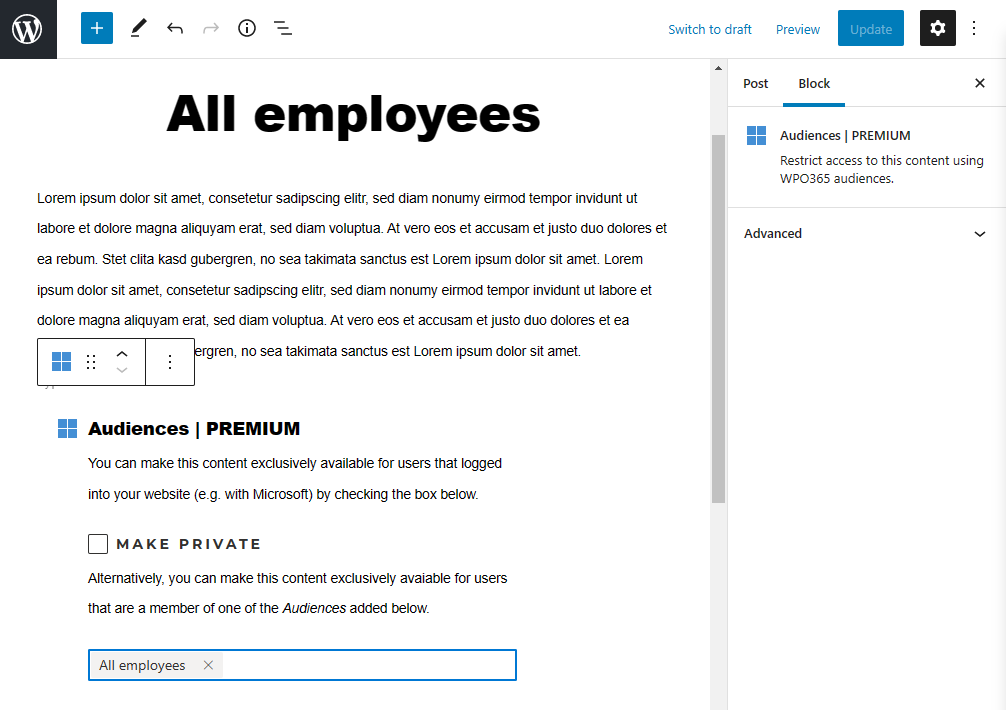Move block up with the chevron arrow
Screen dimensions: 1006x710
[122, 354]
